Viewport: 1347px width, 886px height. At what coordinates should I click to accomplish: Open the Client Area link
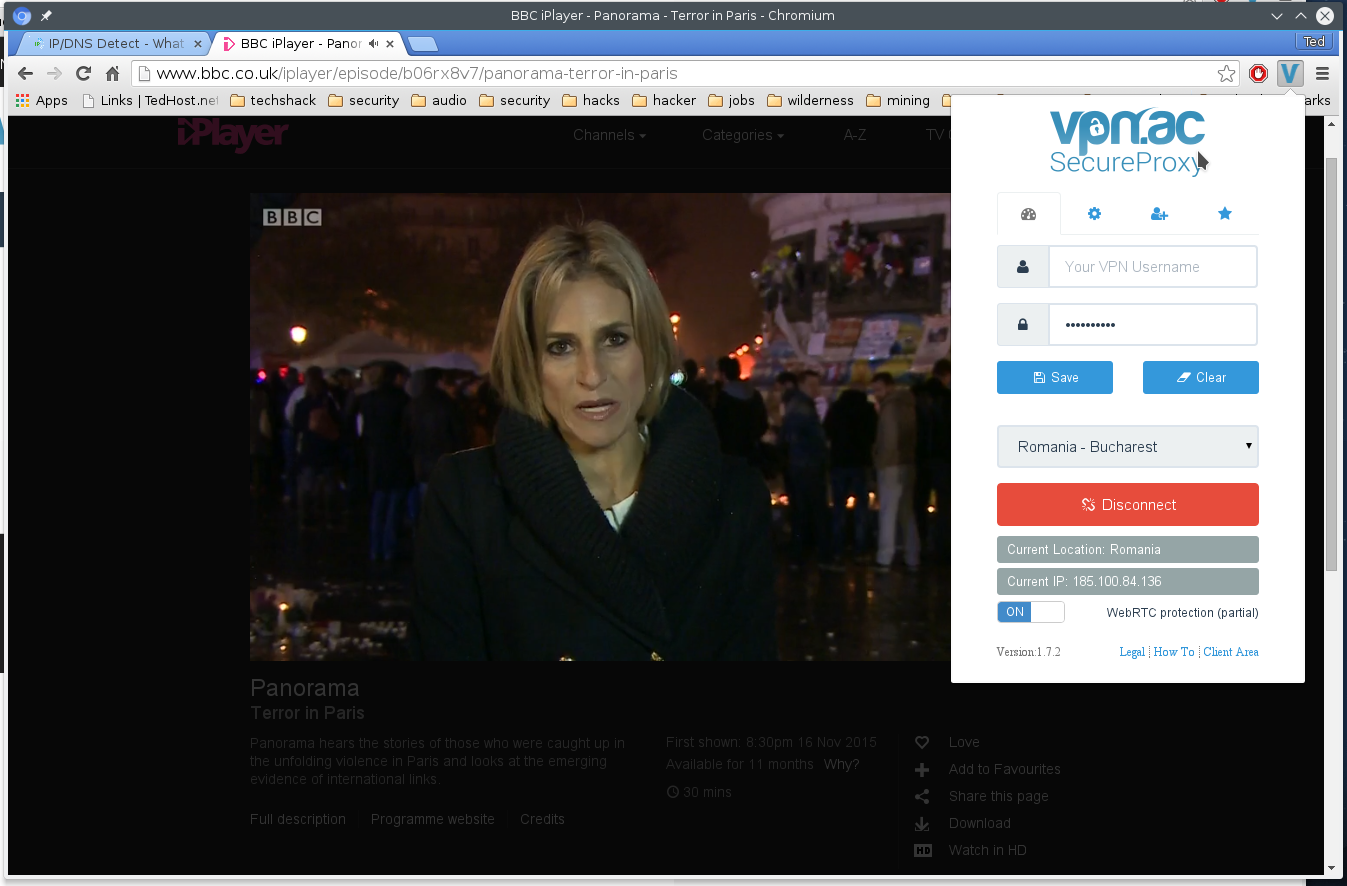click(1231, 652)
